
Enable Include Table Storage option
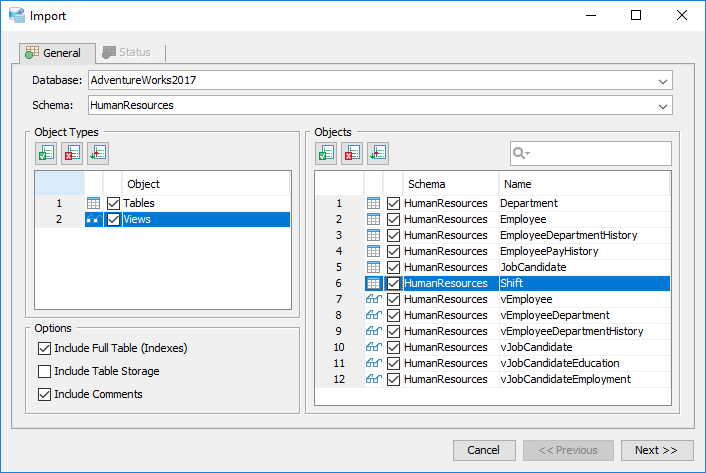click(44, 372)
